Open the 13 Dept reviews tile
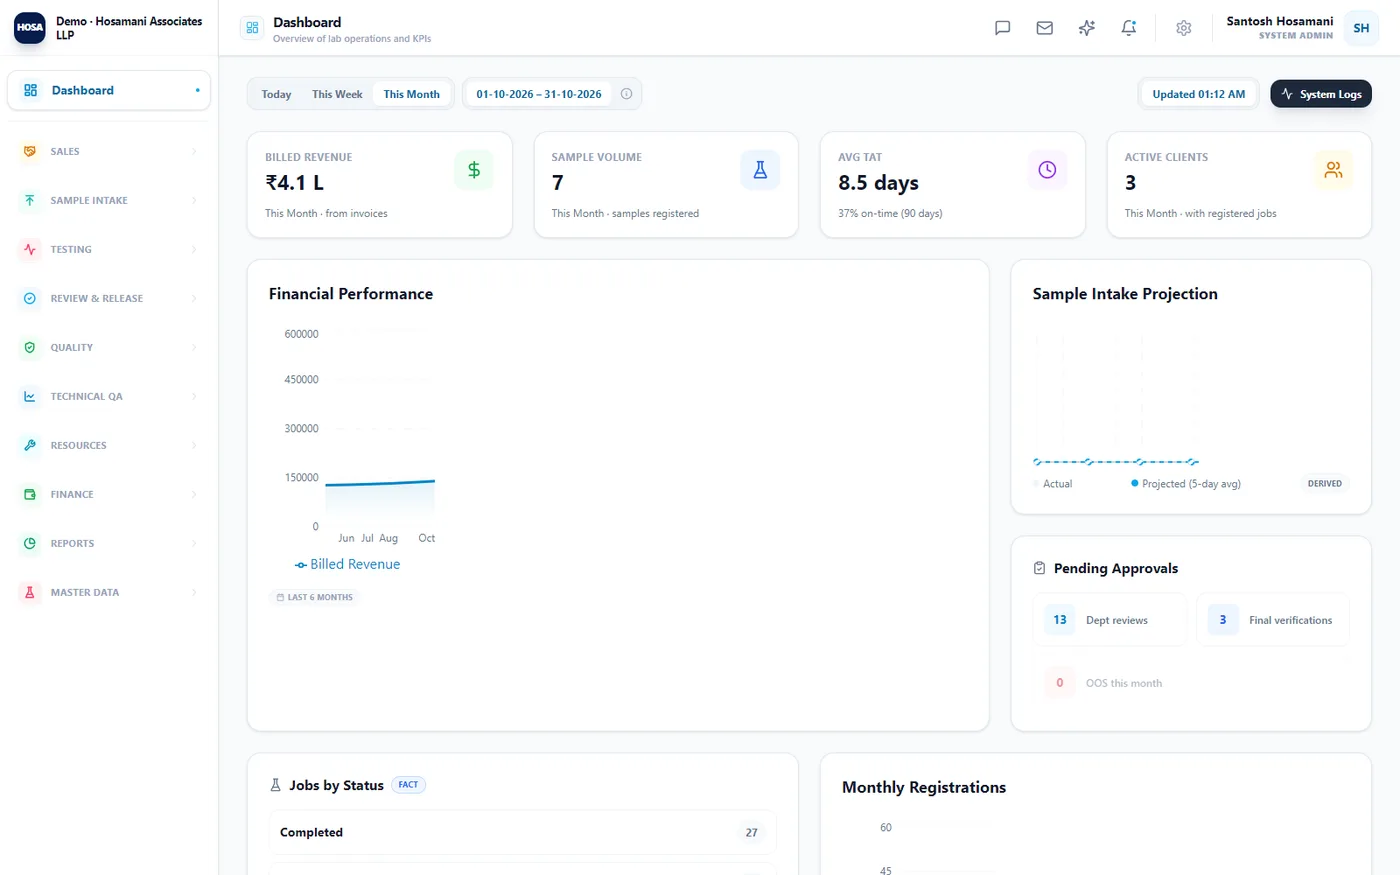This screenshot has width=1400, height=875. pos(1109,620)
